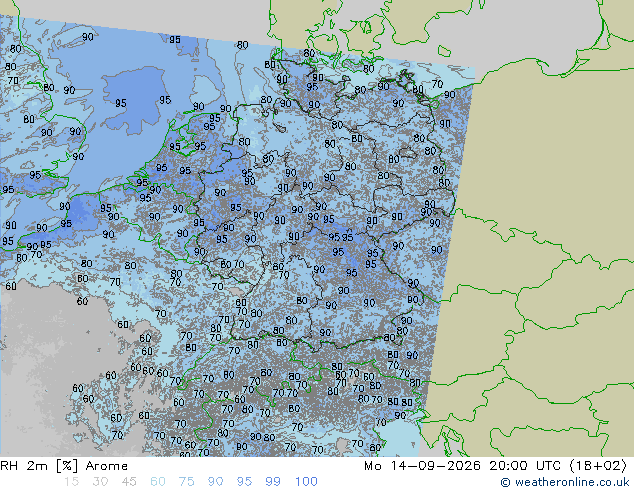The width and height of the screenshot is (634, 490).
Task: Open the weatheronline.co.uk copyright link
Action: (x=565, y=482)
